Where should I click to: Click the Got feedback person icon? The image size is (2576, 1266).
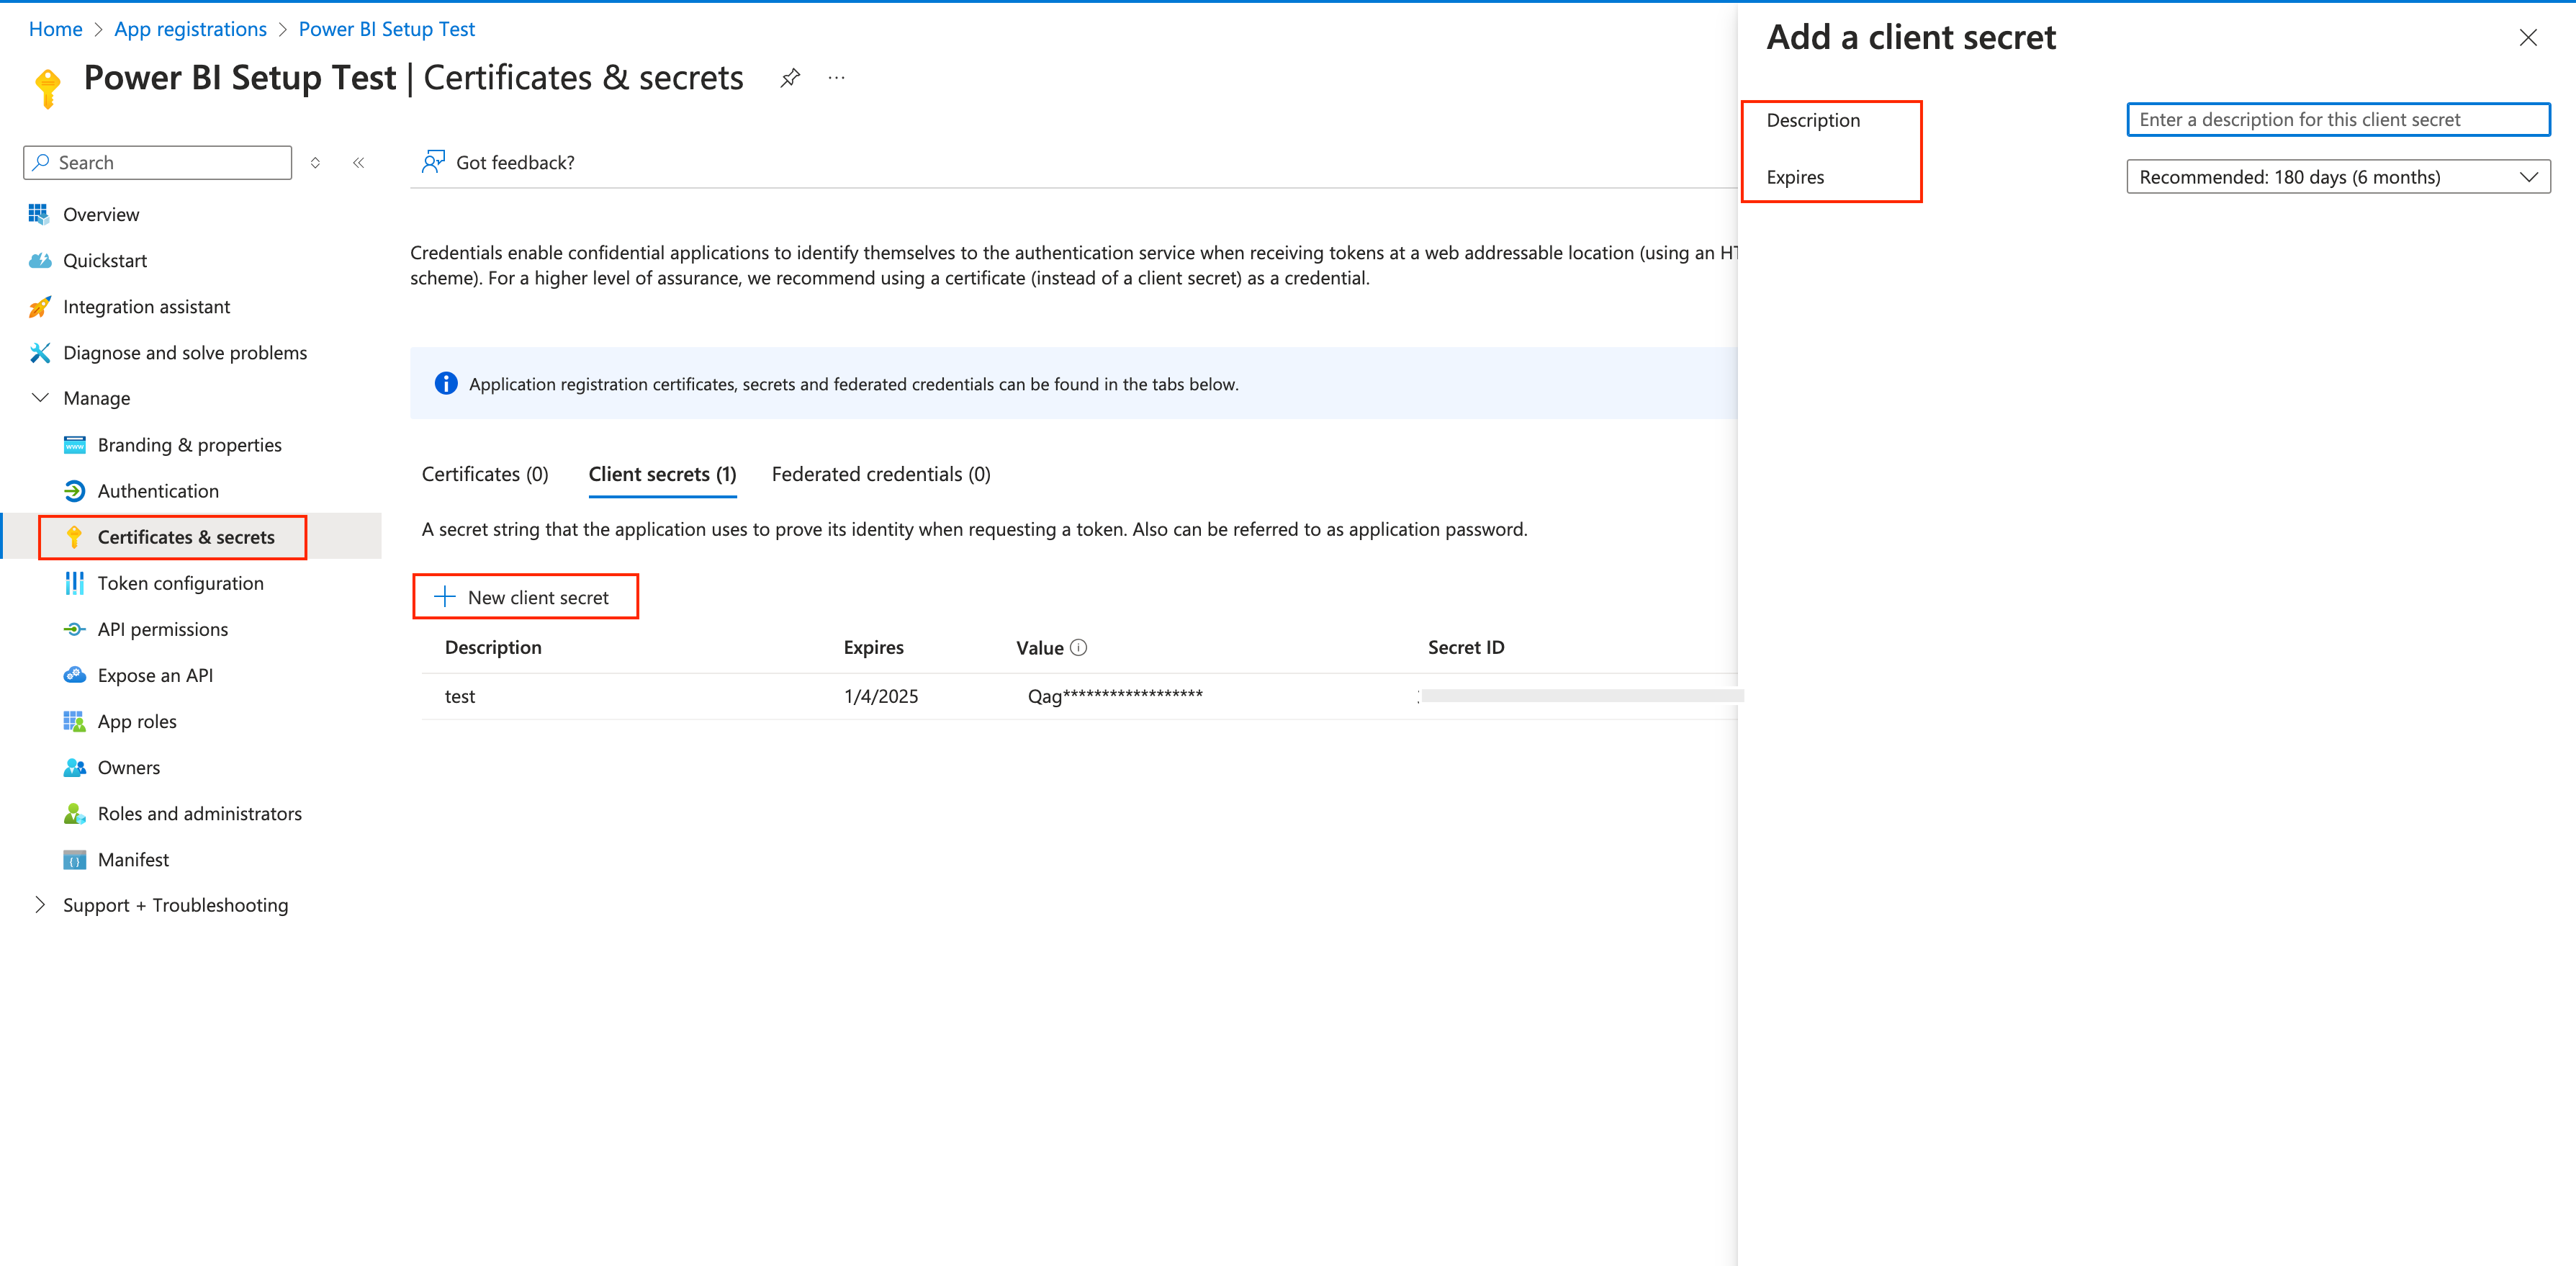click(x=433, y=162)
